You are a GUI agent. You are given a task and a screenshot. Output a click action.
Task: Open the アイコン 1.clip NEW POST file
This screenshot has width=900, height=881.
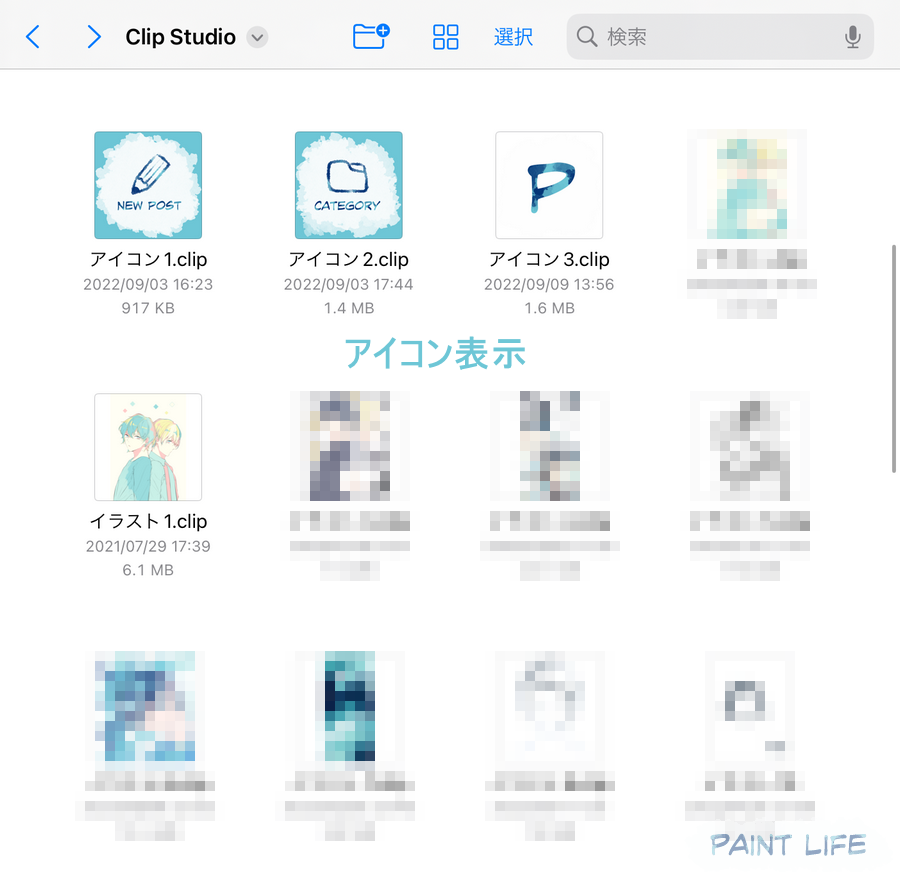click(148, 184)
